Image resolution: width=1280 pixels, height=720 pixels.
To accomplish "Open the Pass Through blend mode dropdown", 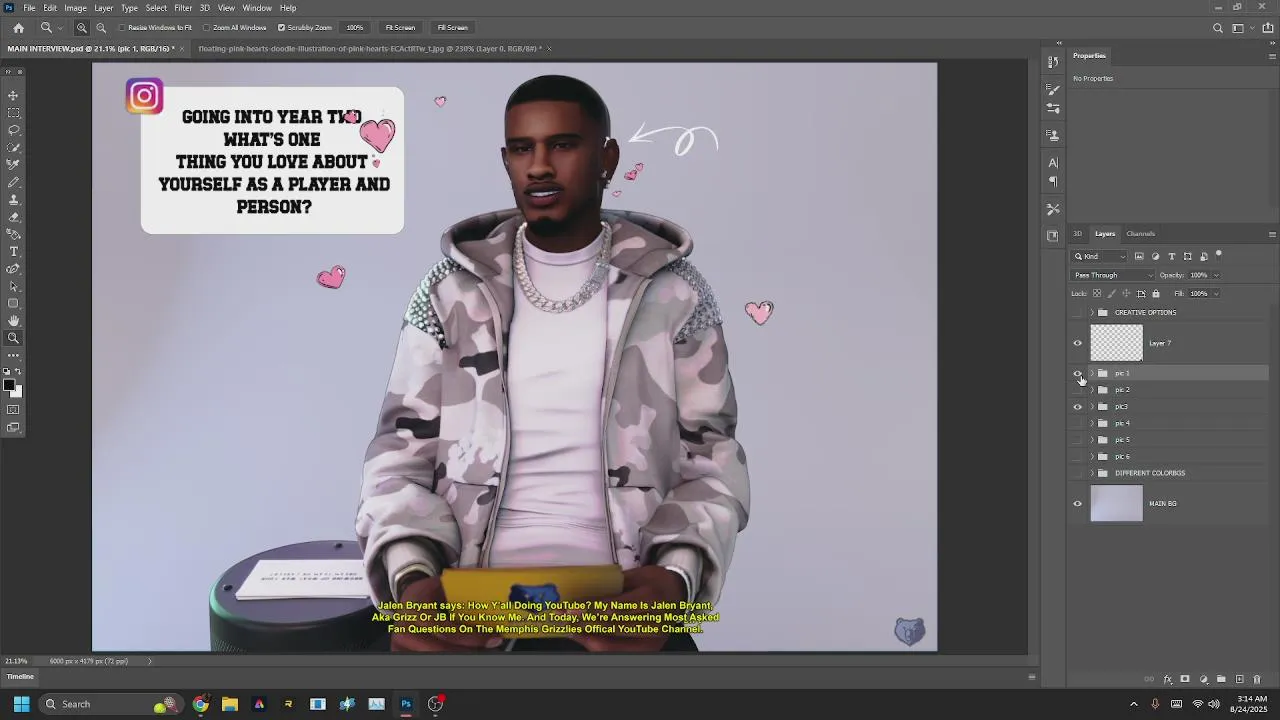I will (x=1112, y=275).
